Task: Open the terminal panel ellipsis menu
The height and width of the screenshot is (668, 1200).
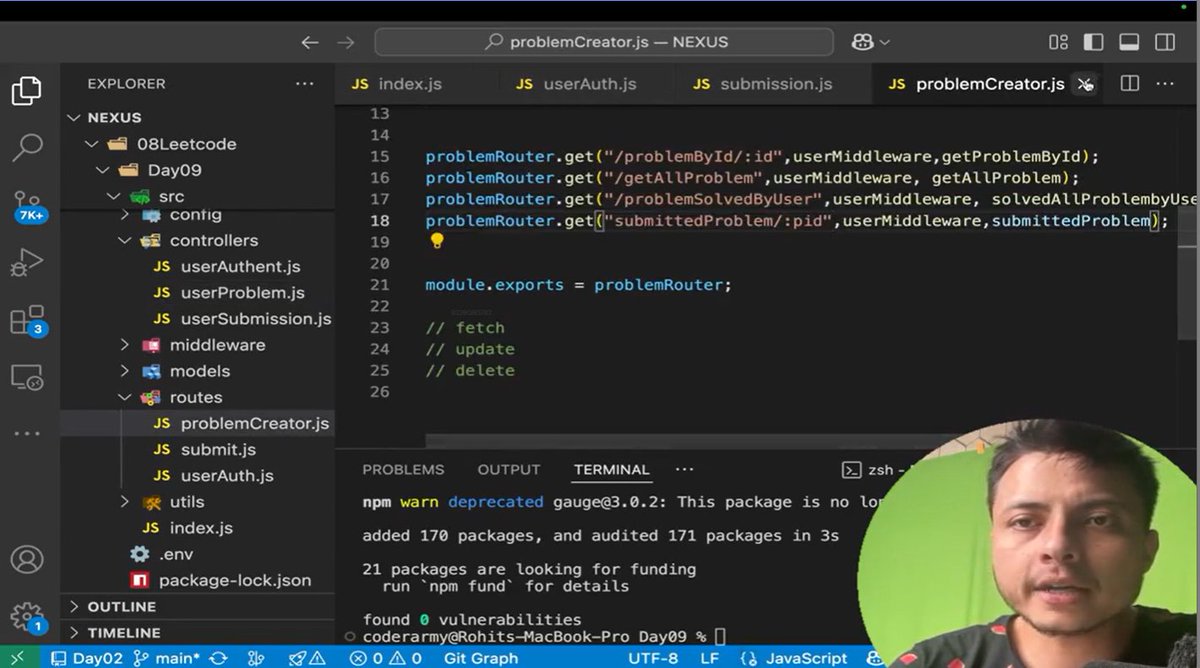Action: click(684, 469)
